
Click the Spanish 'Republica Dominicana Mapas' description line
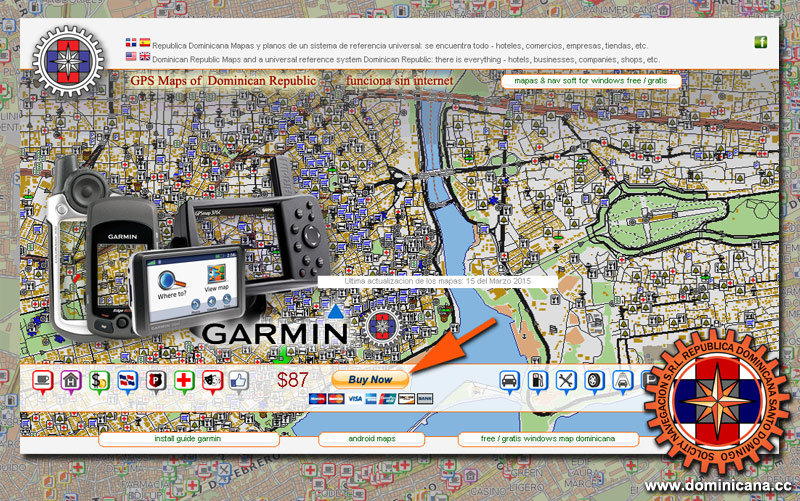pyautogui.click(x=400, y=46)
